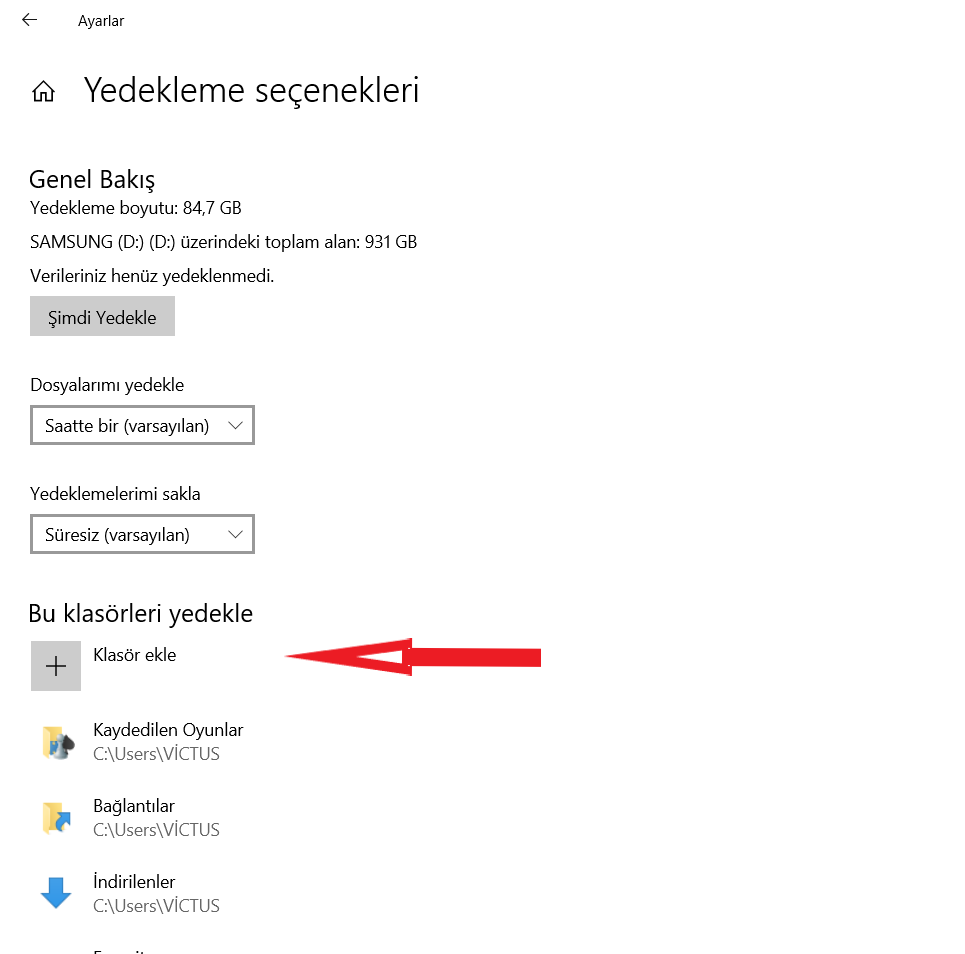965x954 pixels.
Task: Click the Ayarlar window title
Action: click(101, 21)
